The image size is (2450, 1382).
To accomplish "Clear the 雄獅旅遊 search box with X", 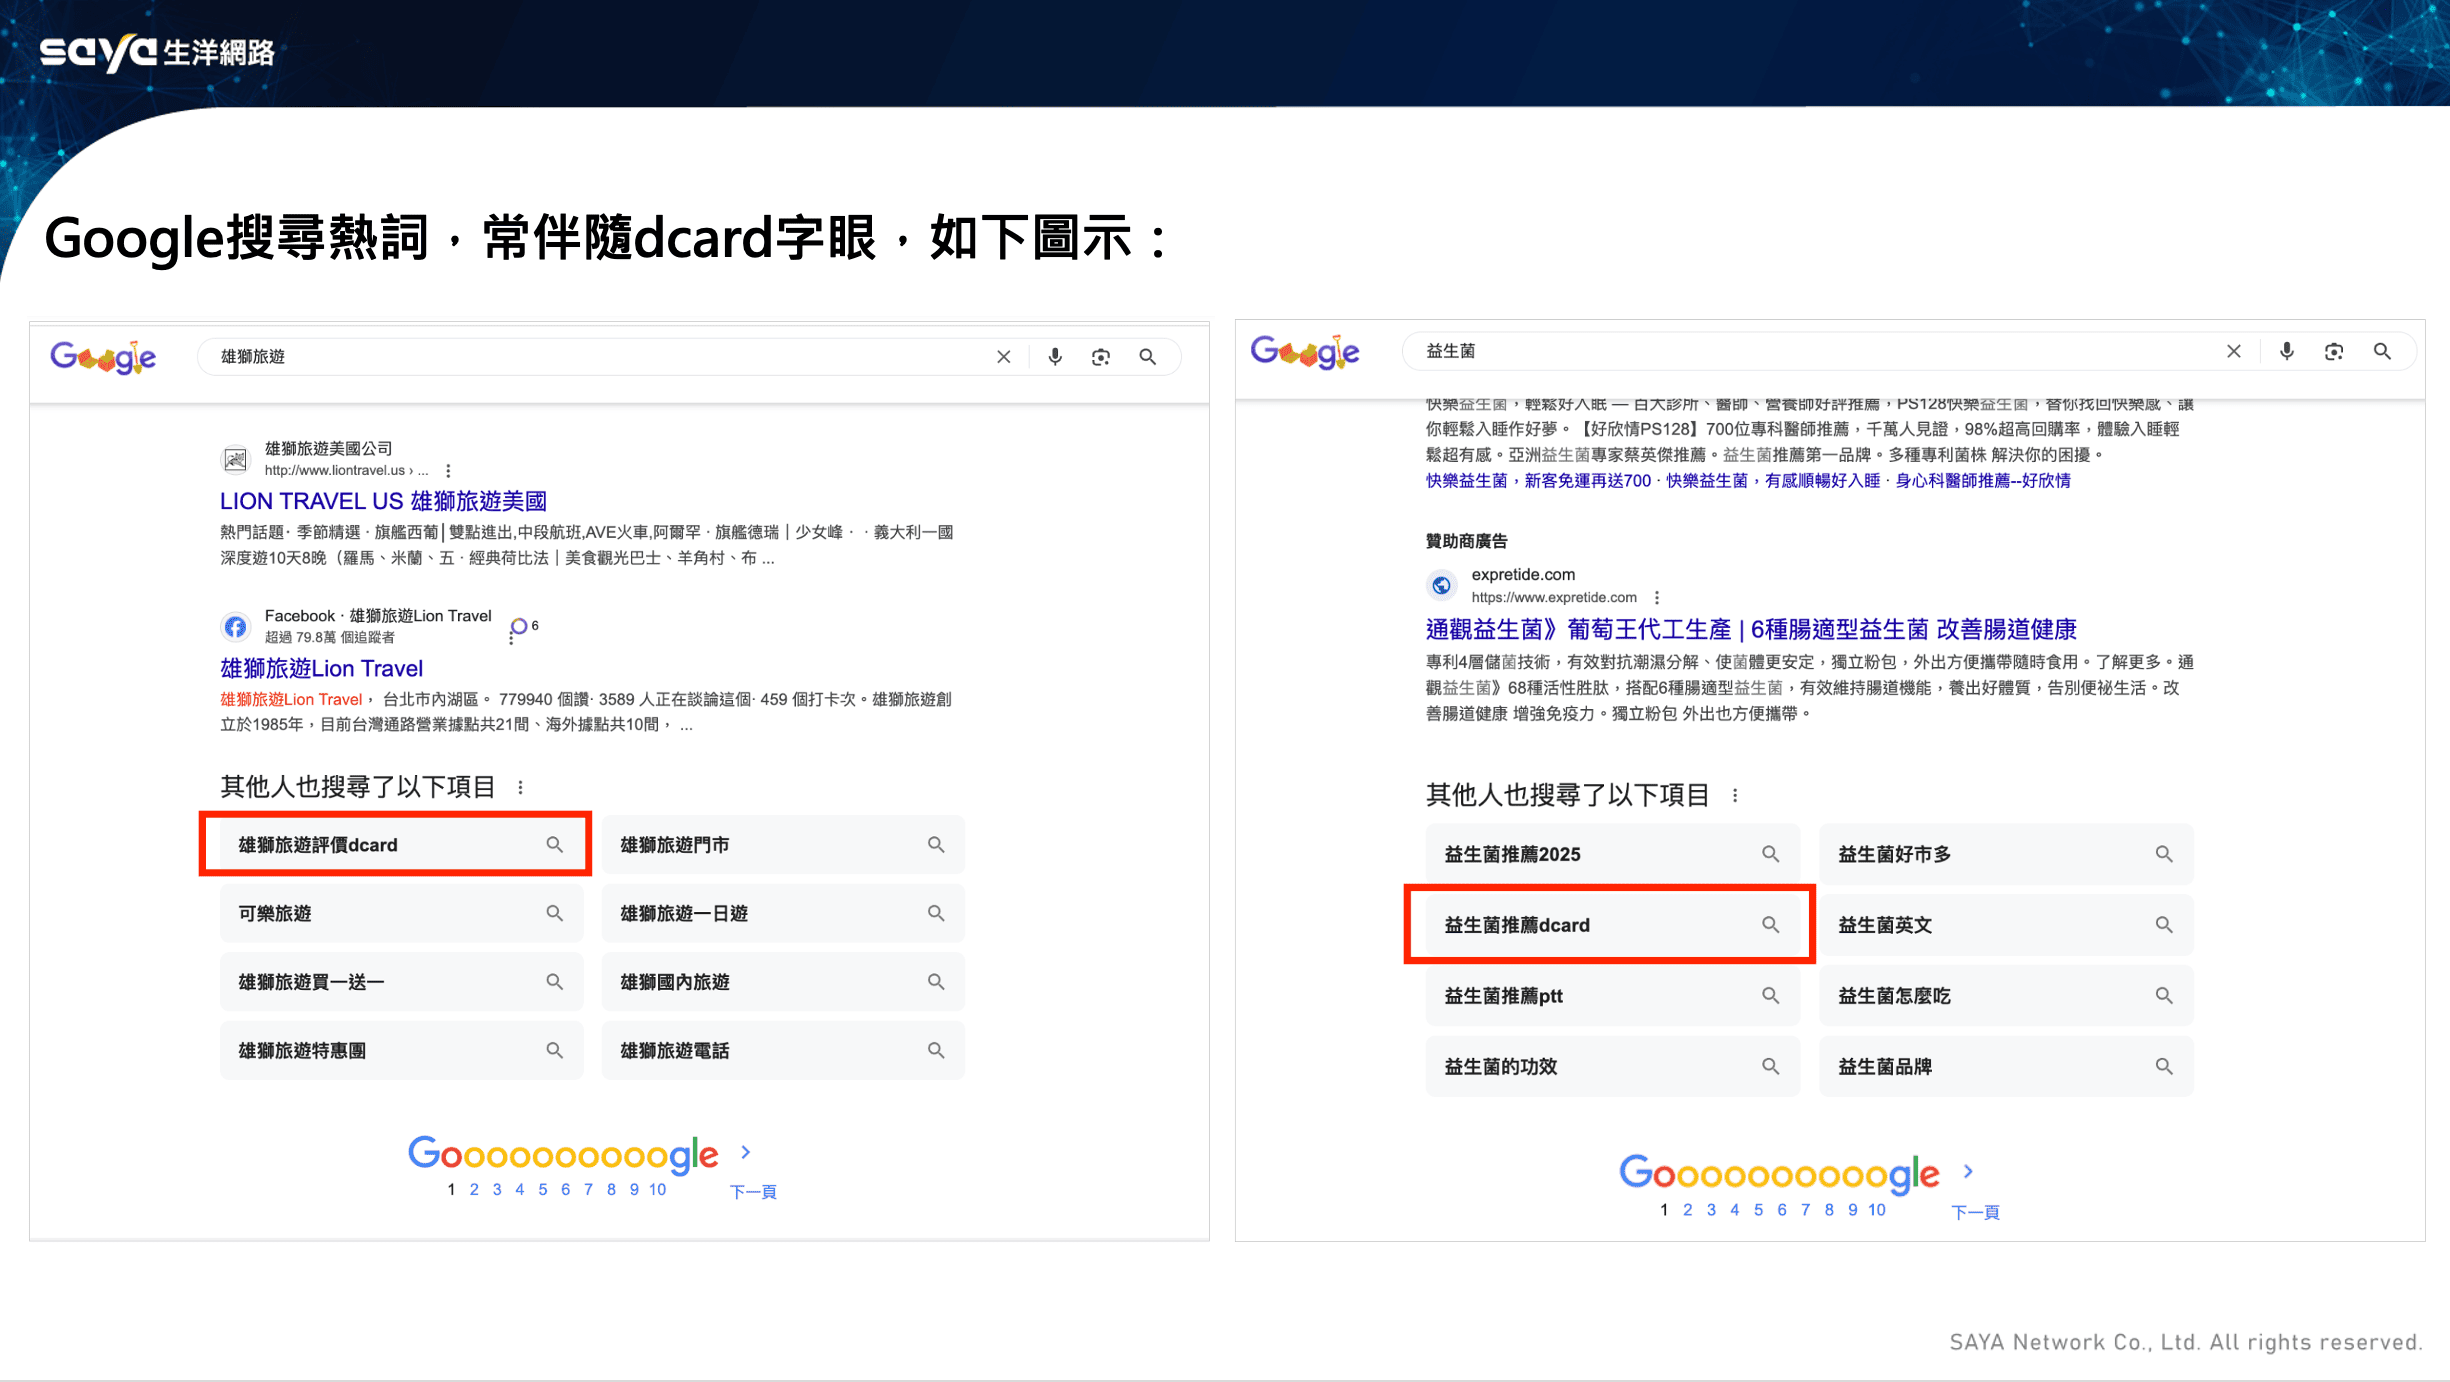I will tap(1004, 357).
